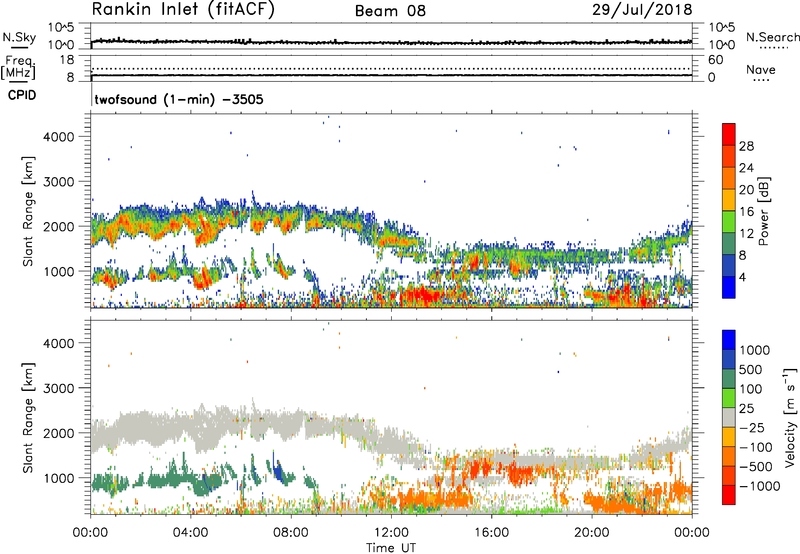
Task: Click the '1000' range tick on velocity panel
Action: click(59, 478)
